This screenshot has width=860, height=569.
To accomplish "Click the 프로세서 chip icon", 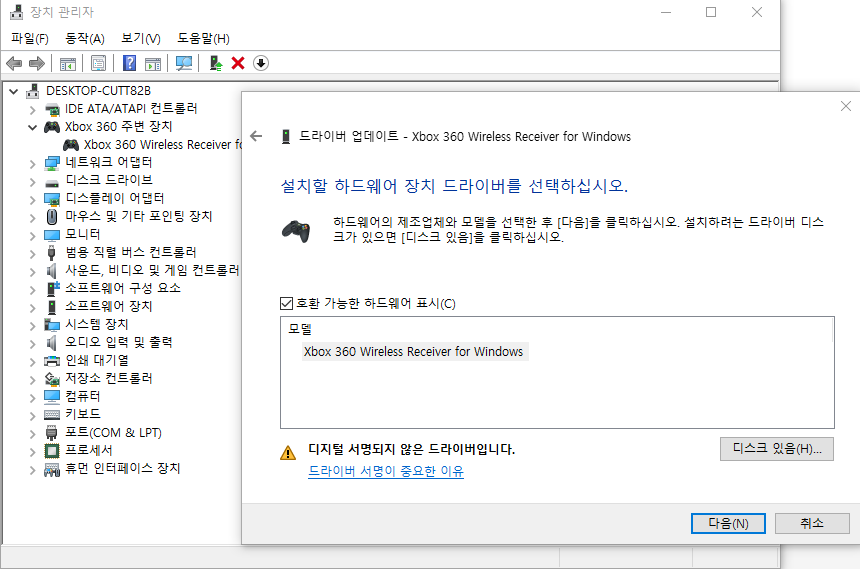I will click(52, 451).
